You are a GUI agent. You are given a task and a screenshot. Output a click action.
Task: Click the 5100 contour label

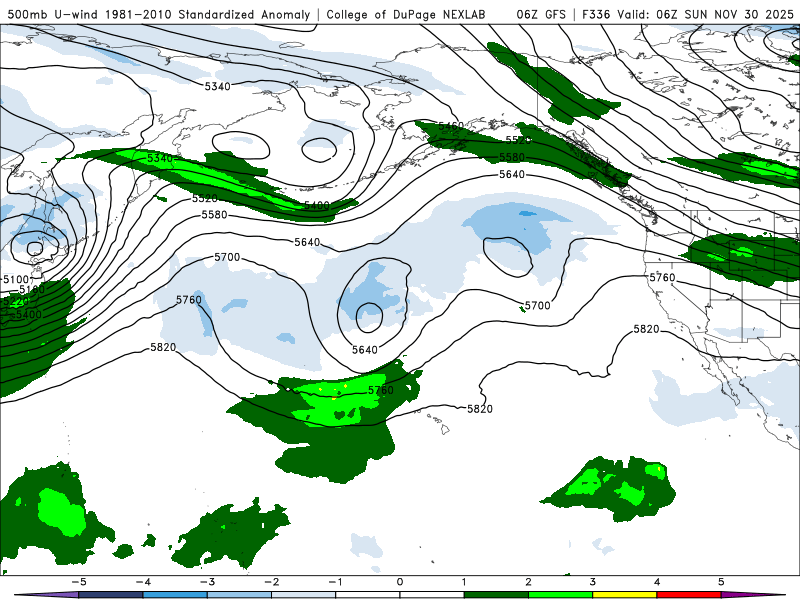16,279
